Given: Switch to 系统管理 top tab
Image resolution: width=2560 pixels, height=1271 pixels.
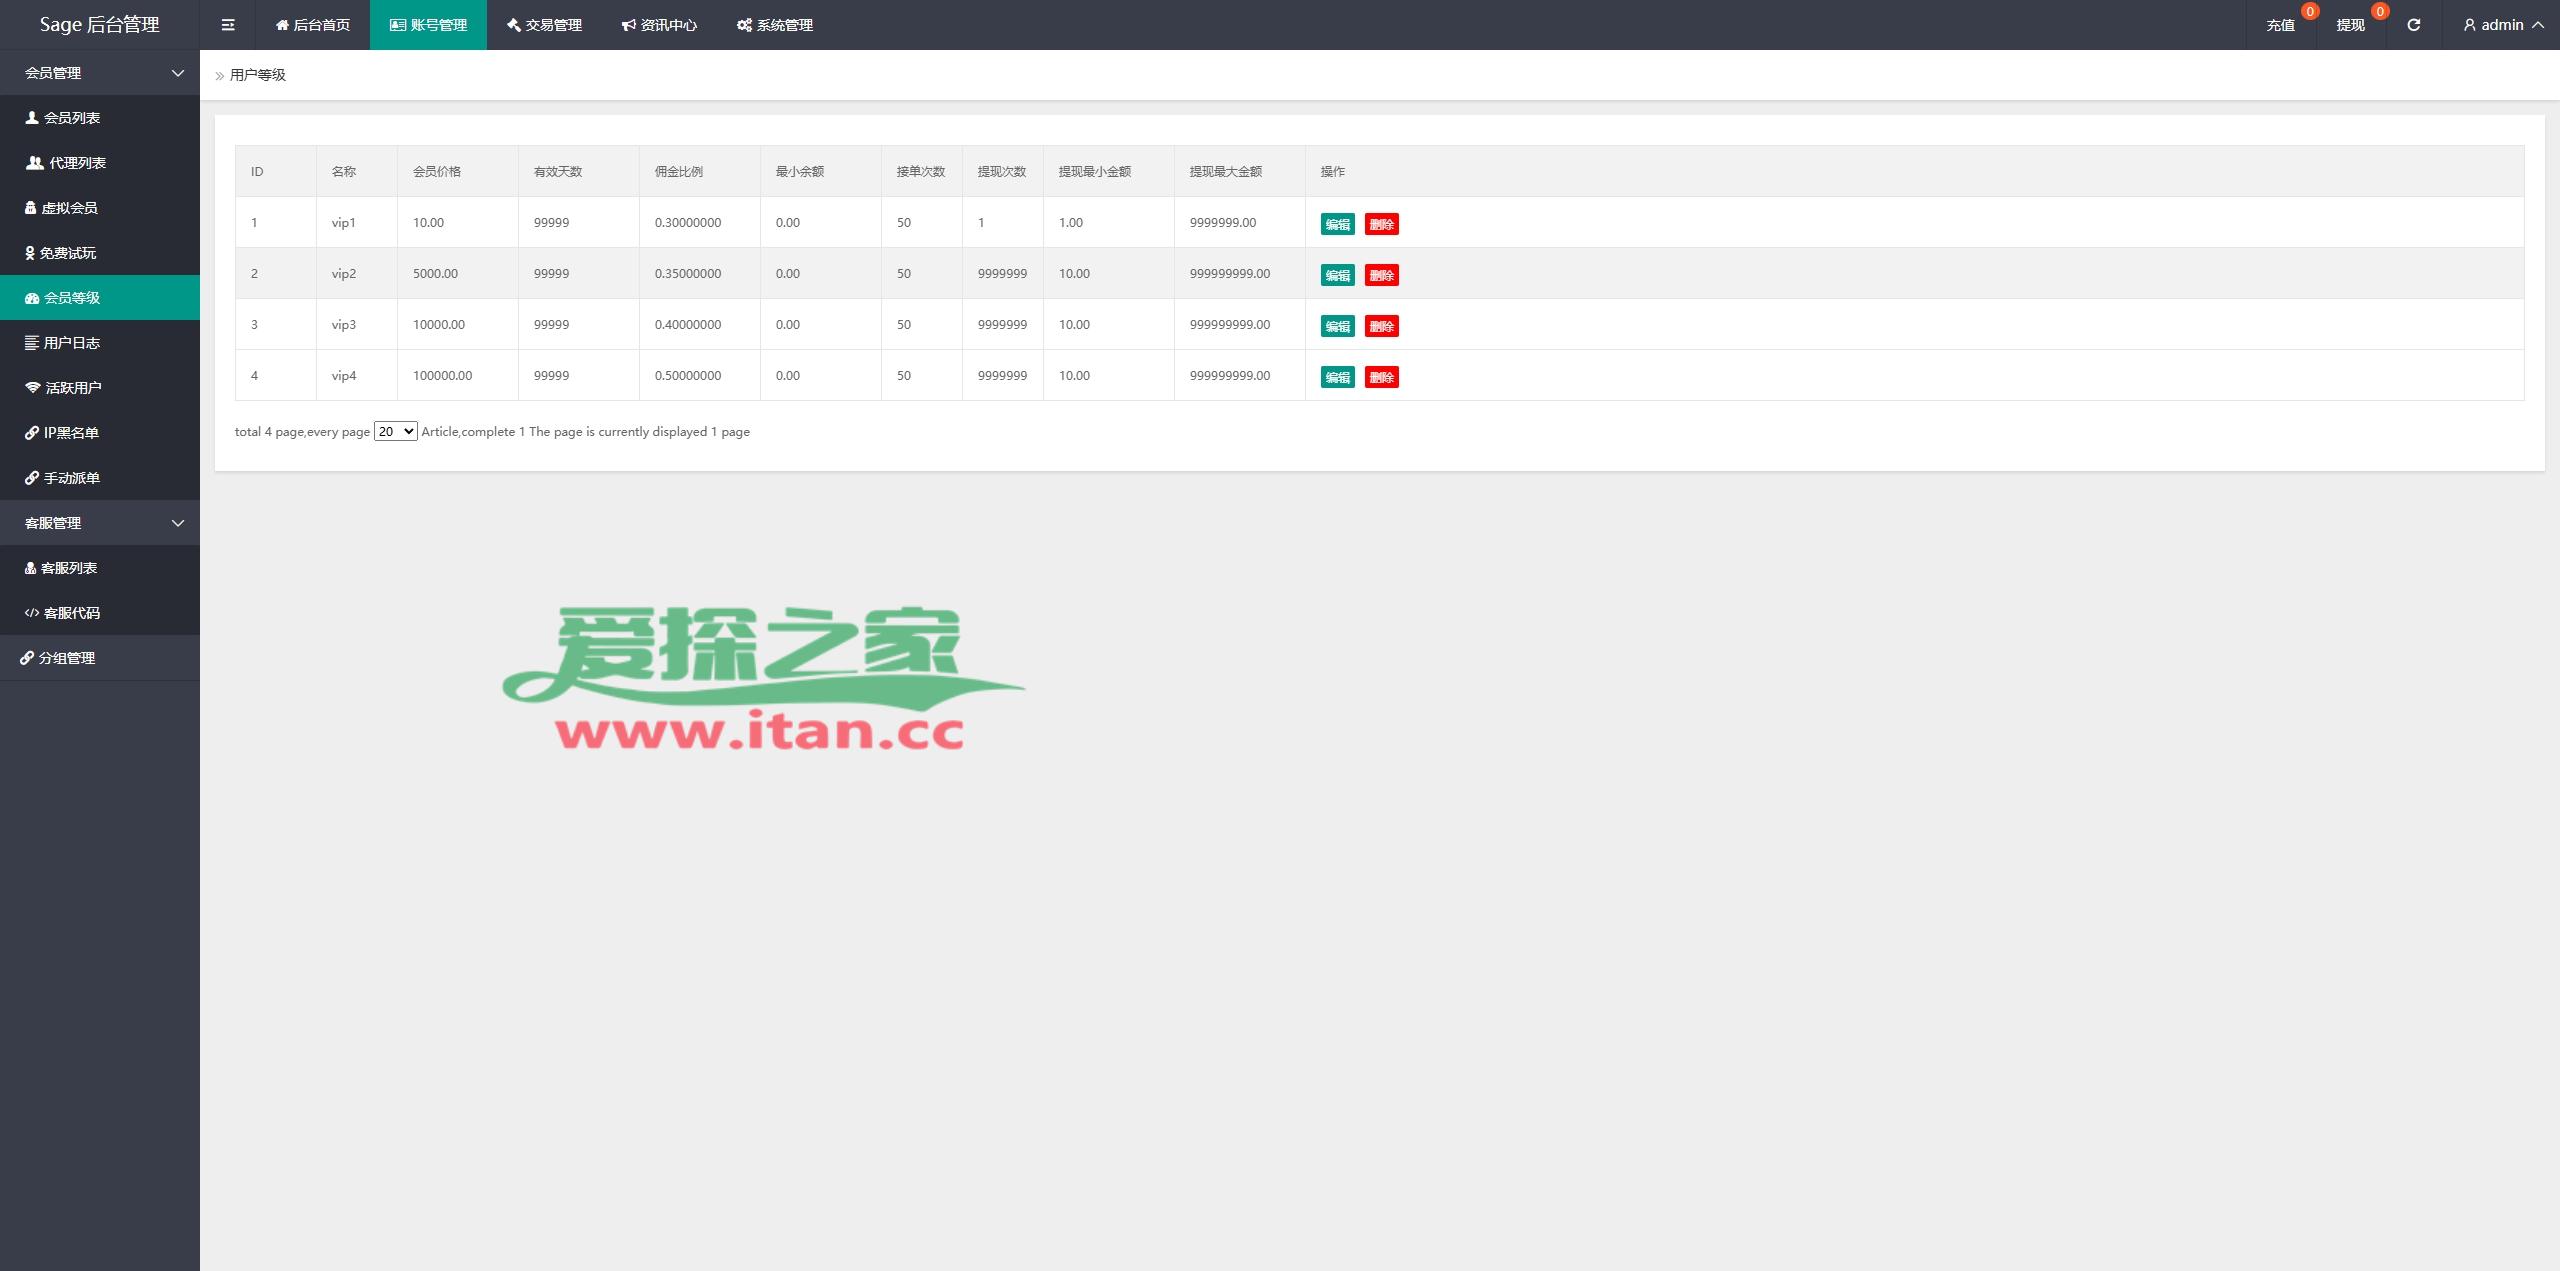Looking at the screenshot, I should point(775,25).
